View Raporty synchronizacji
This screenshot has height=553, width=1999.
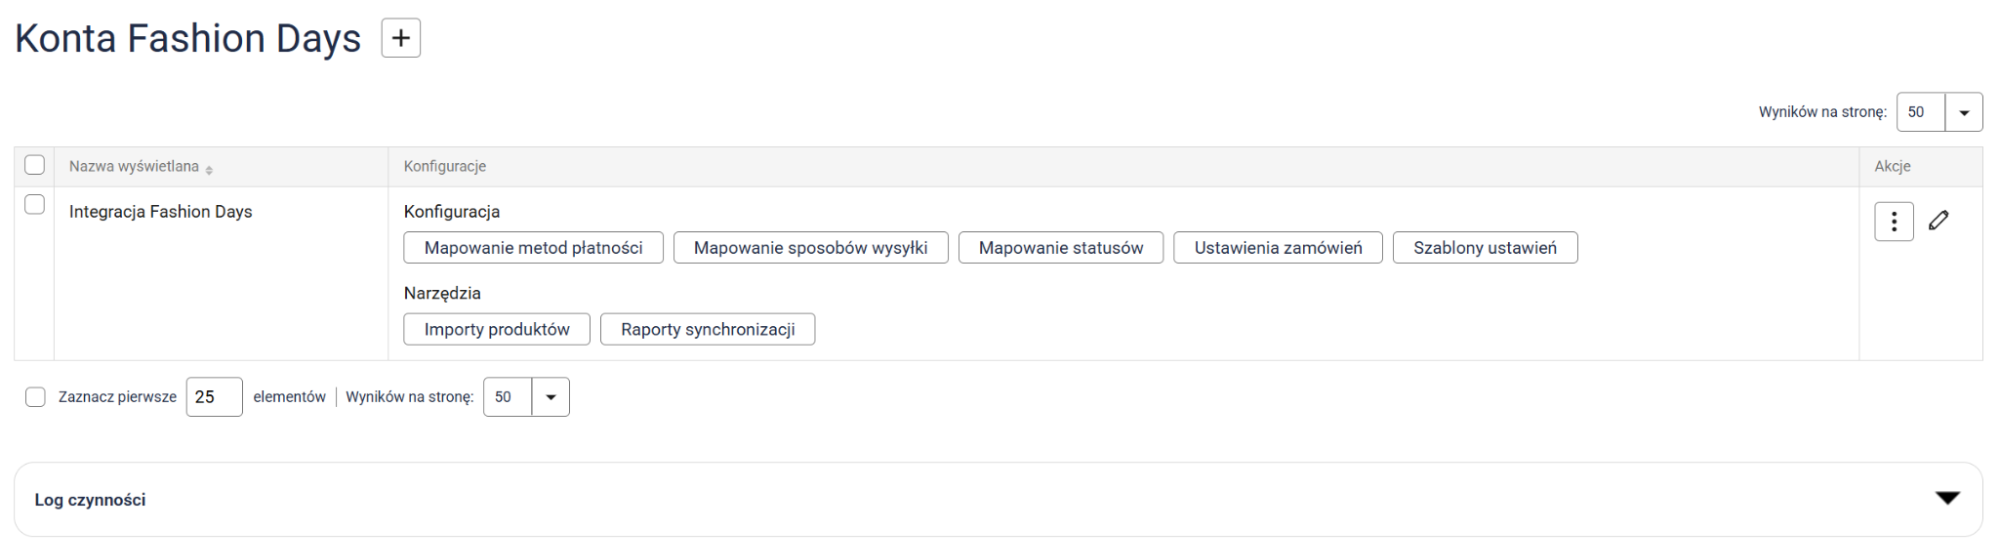tap(707, 329)
